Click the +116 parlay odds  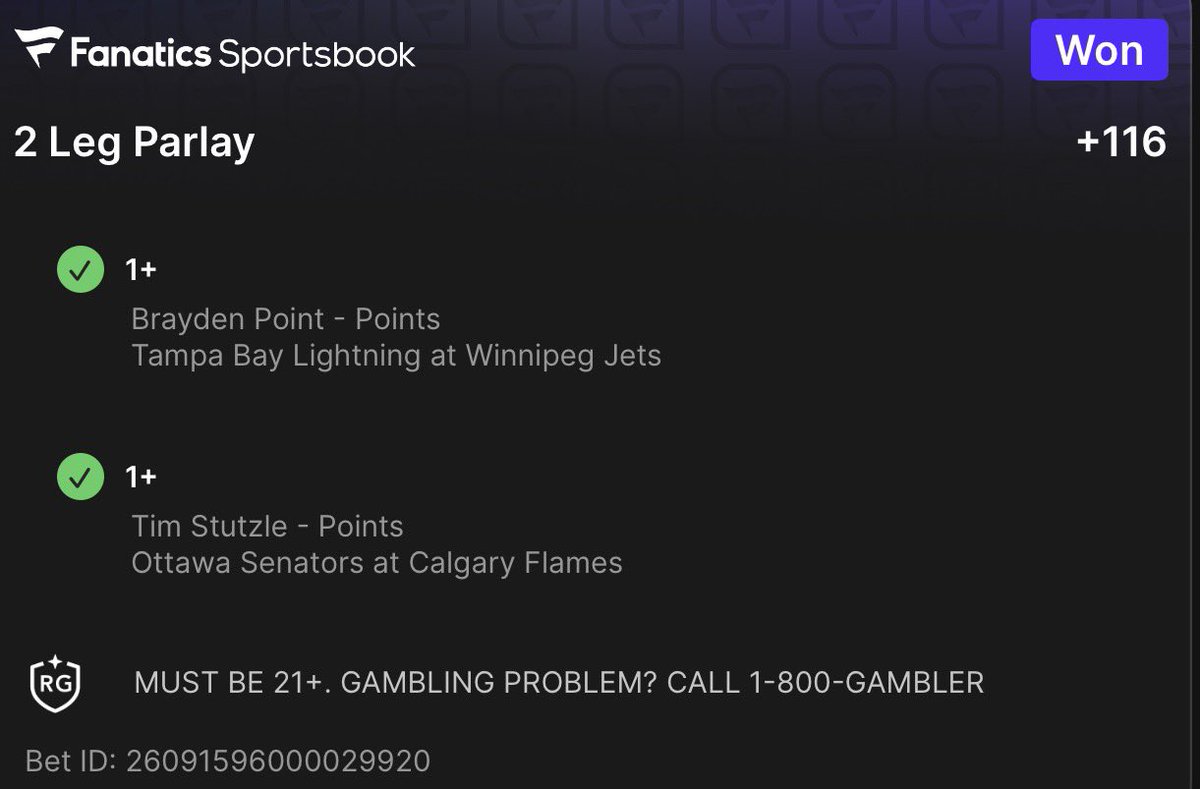1121,142
